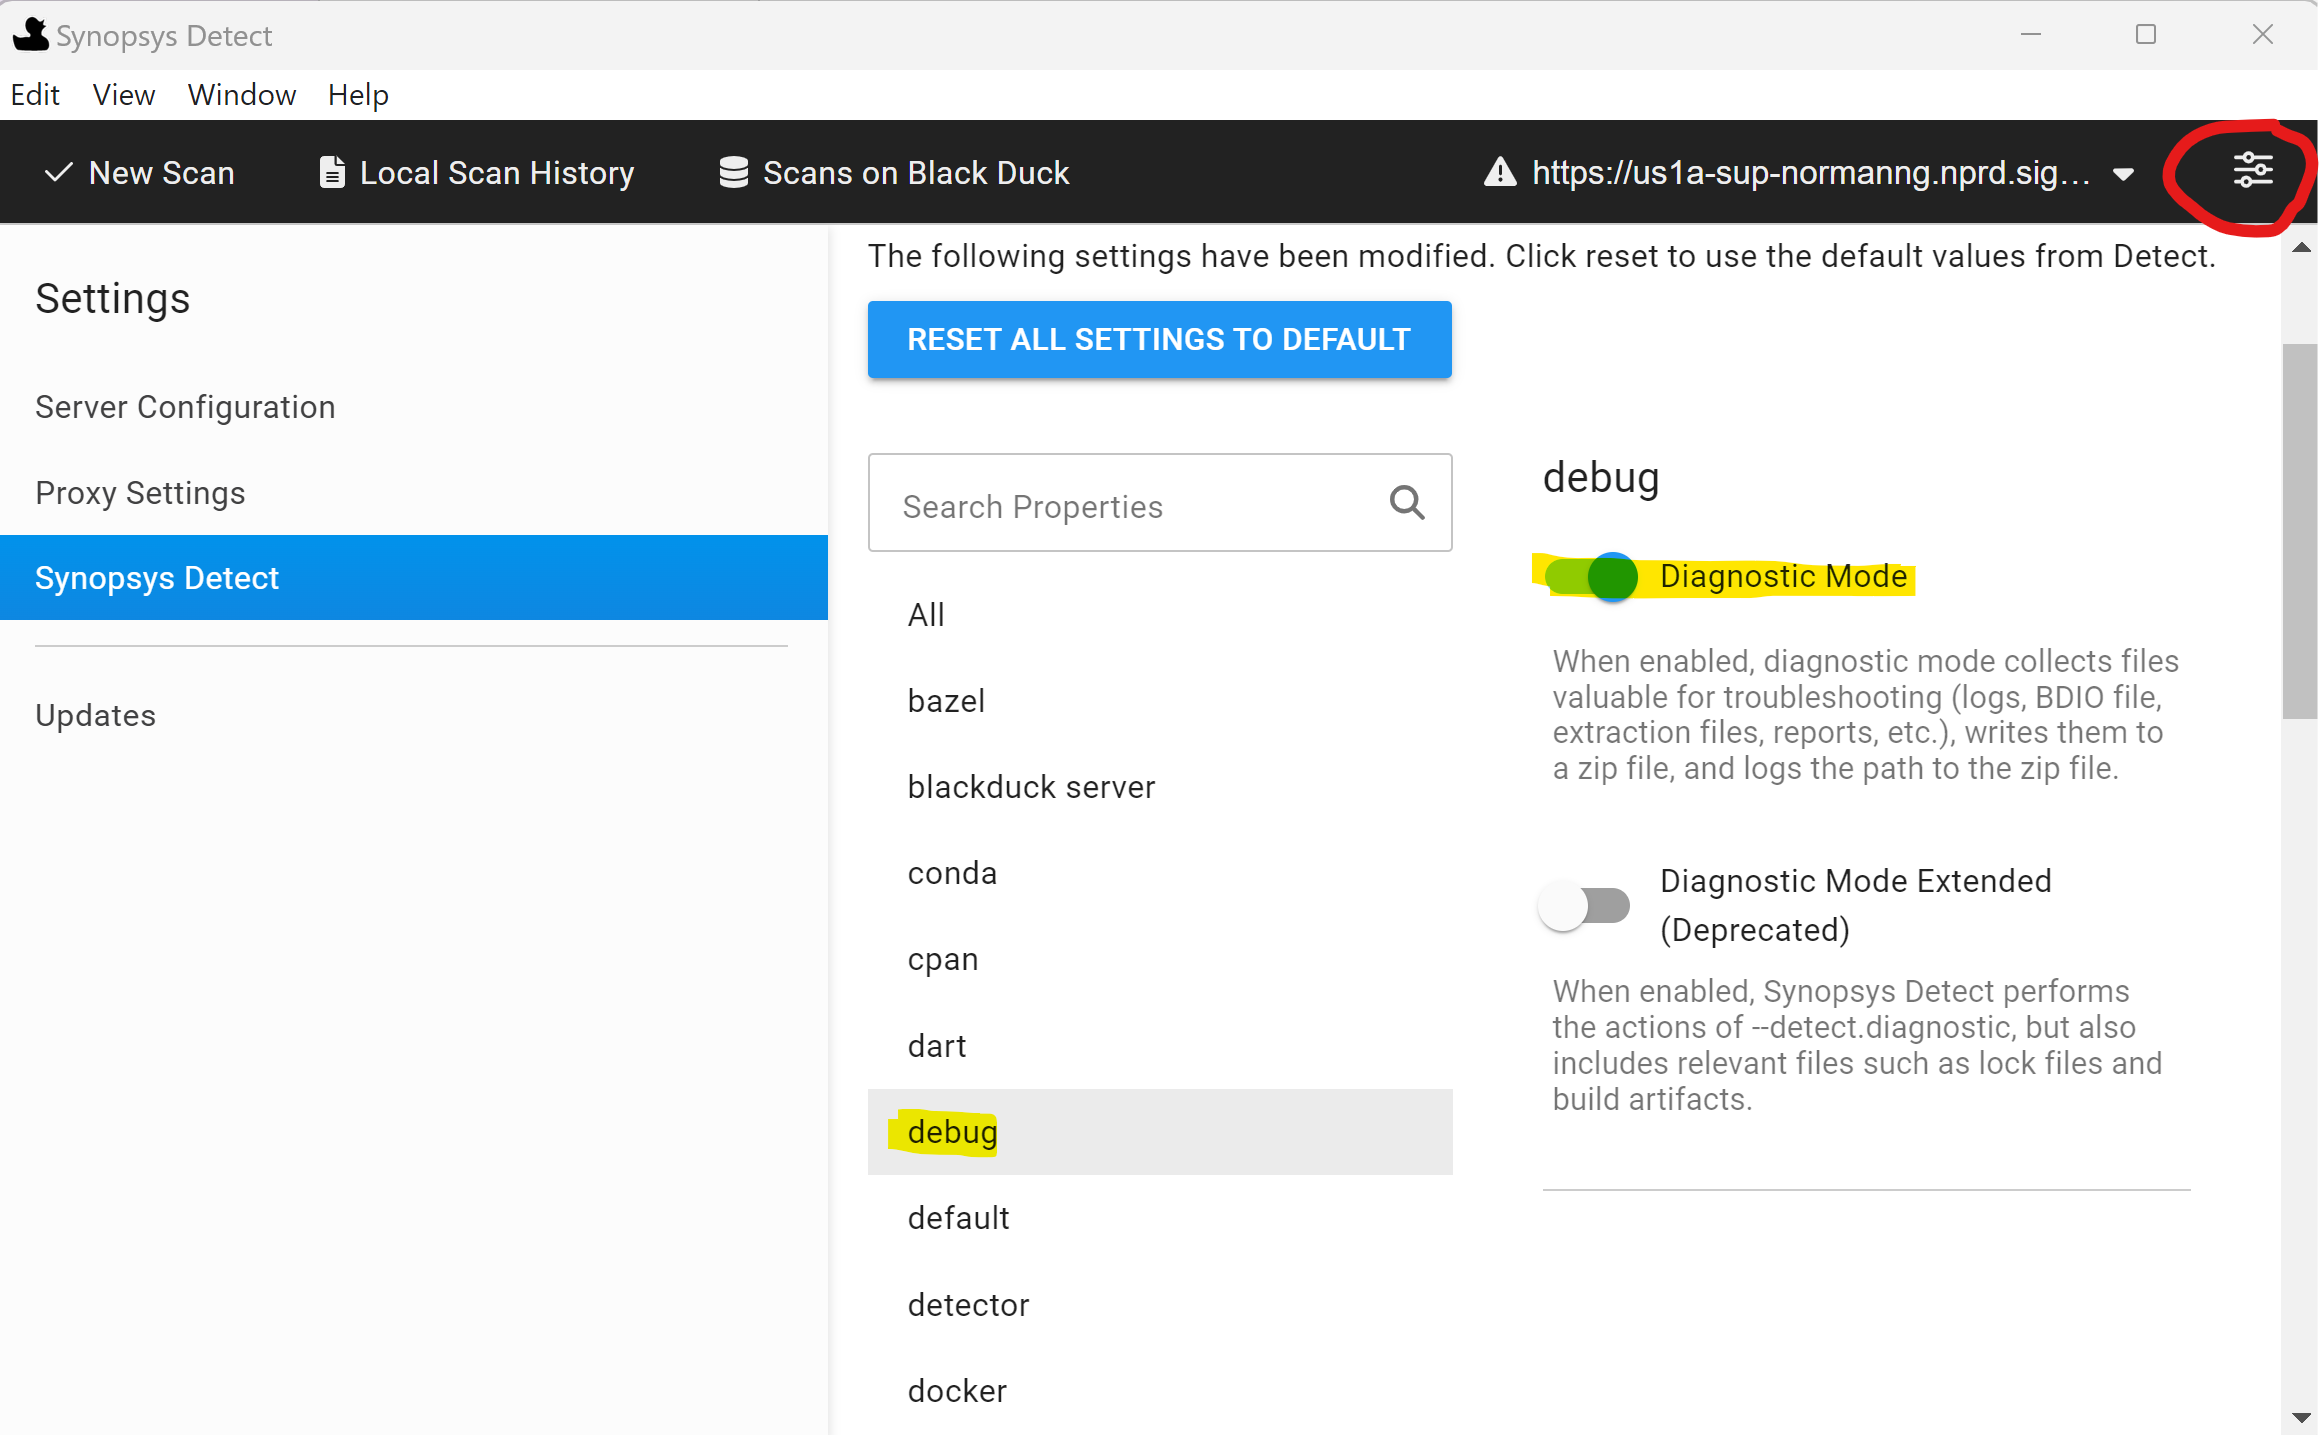Screen dimensions: 2319x1435
Task: Open the Edit menu
Action: (x=35, y=95)
